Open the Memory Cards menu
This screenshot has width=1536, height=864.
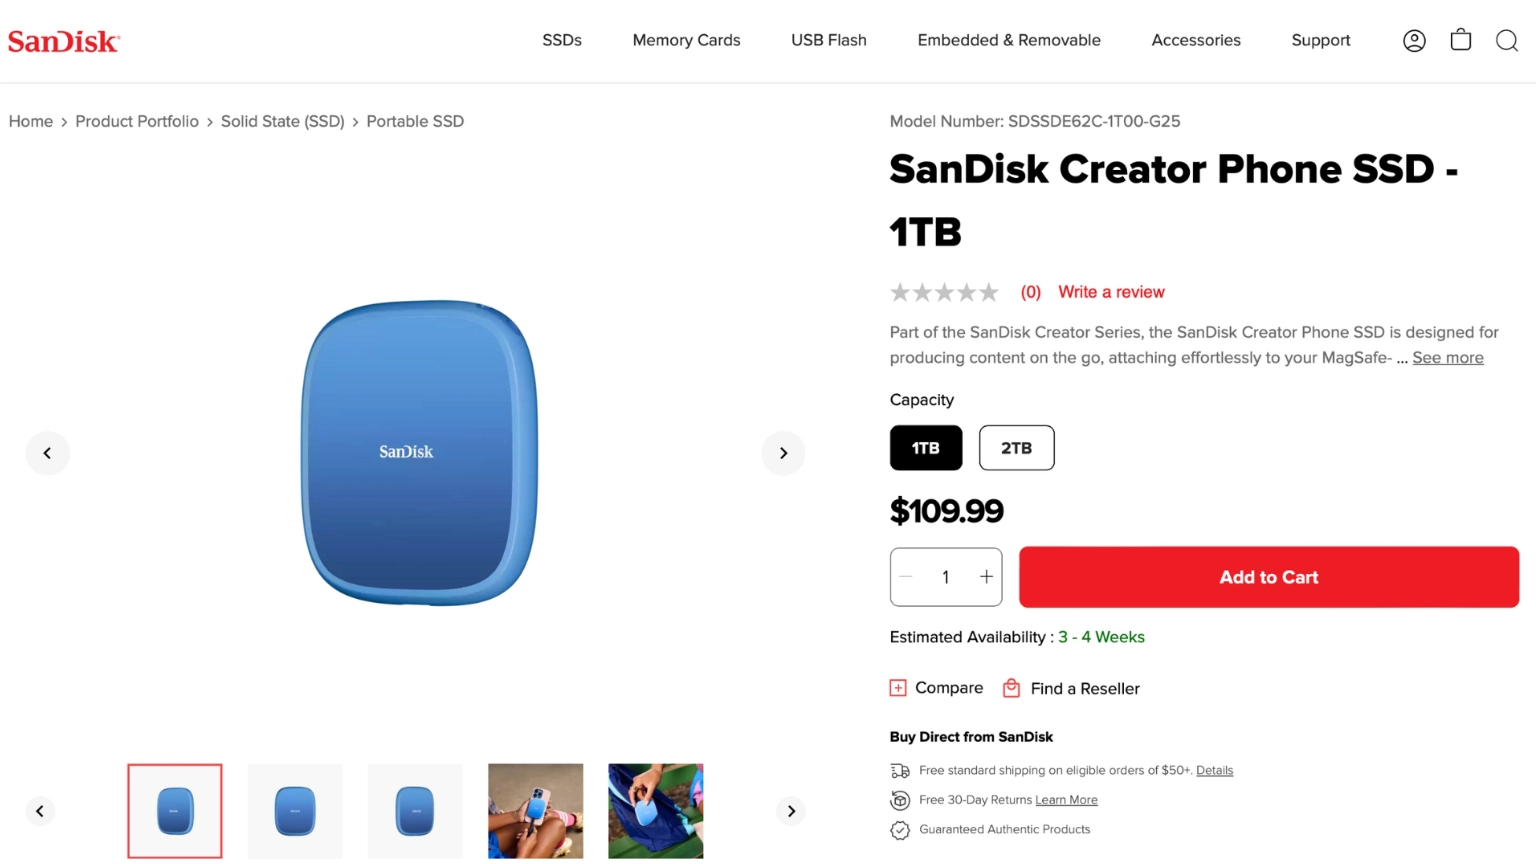pyautogui.click(x=686, y=40)
